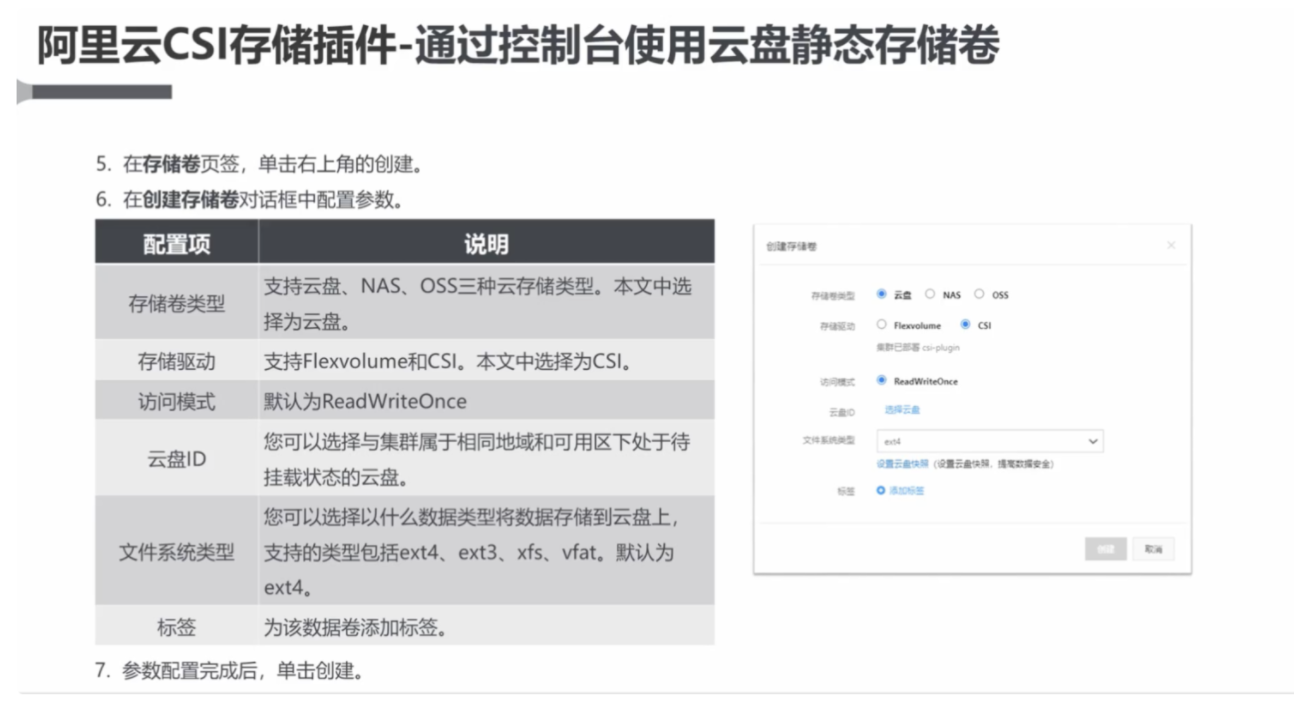This screenshot has height=716, width=1294.
Task: Click the 标签 cell in the table
Action: tap(177, 627)
